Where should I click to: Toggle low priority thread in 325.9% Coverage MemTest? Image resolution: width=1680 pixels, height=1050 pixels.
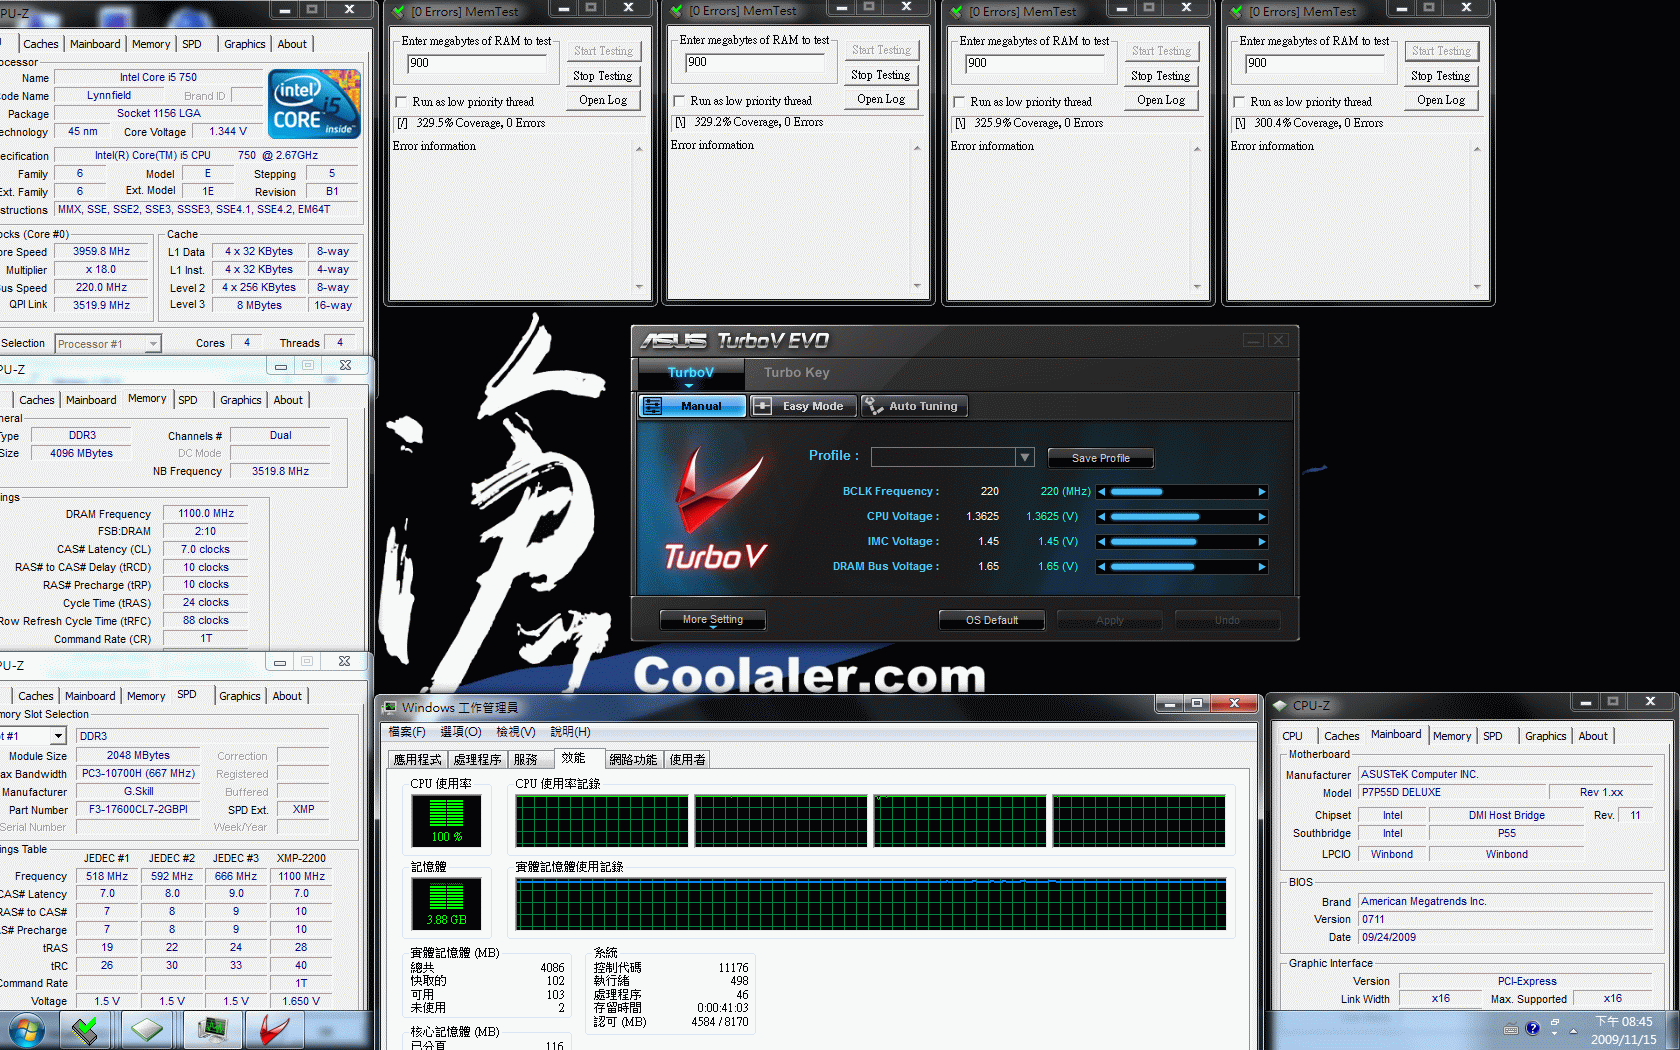(x=960, y=102)
